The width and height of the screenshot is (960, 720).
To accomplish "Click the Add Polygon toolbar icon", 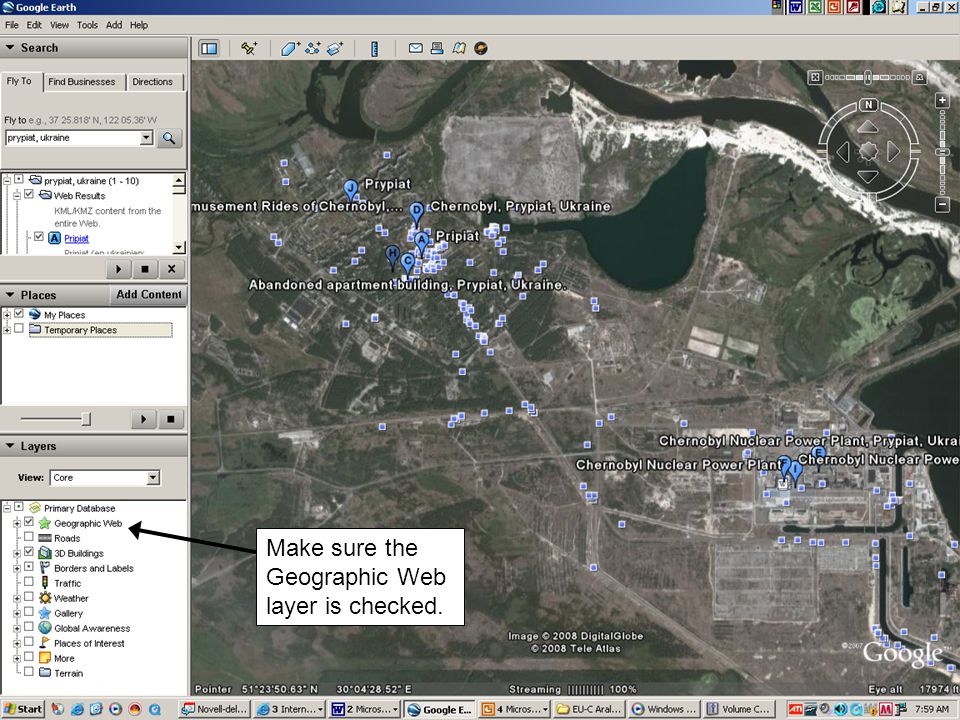I will pos(290,48).
